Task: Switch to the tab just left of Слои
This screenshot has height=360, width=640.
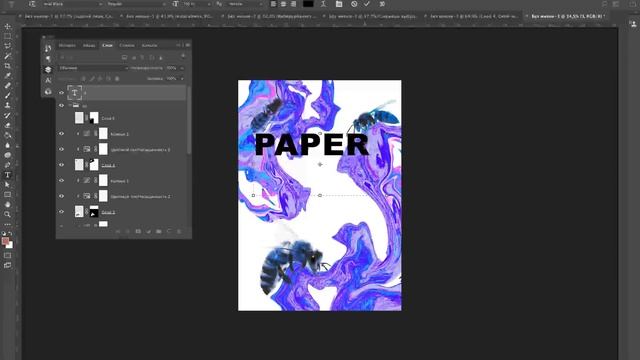Action: coord(89,45)
